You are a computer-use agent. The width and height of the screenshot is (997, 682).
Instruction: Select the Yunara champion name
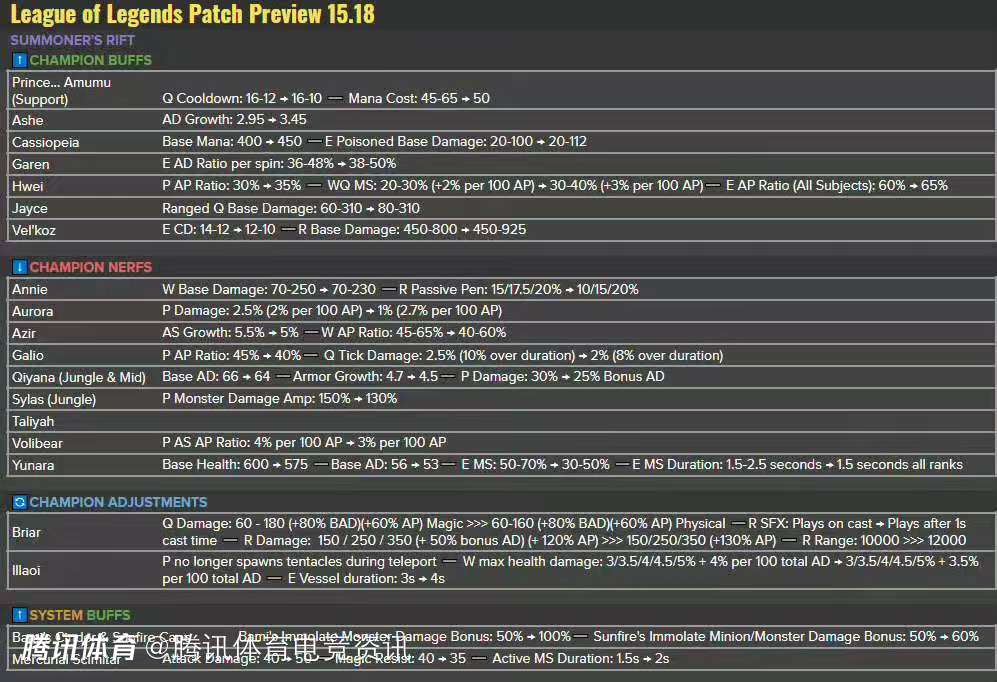click(x=33, y=465)
